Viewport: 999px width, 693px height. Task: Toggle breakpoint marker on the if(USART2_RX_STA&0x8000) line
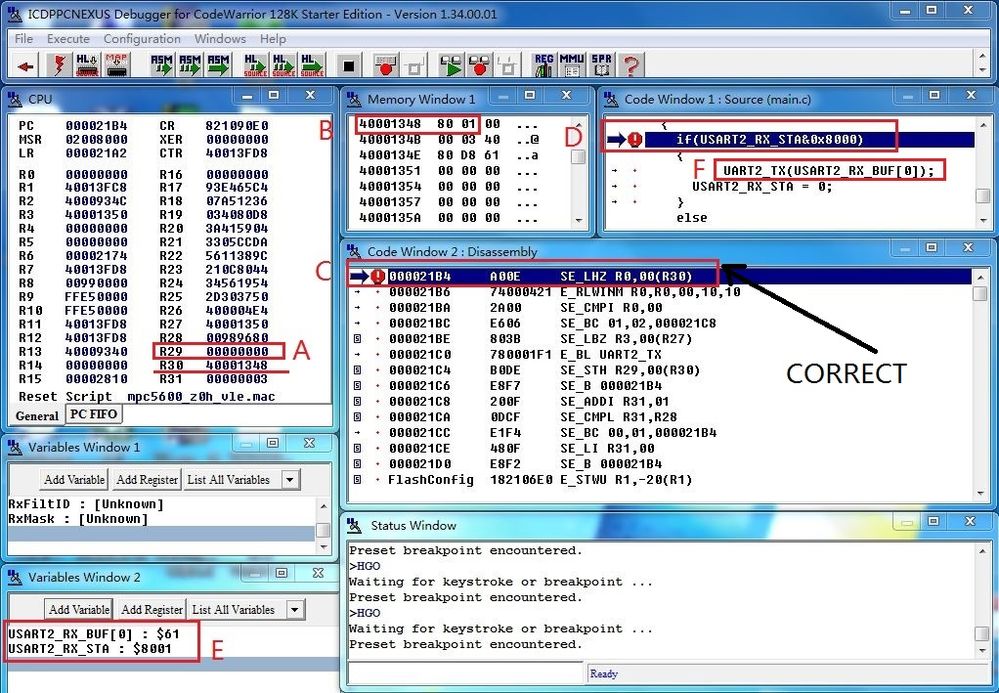coord(635,139)
